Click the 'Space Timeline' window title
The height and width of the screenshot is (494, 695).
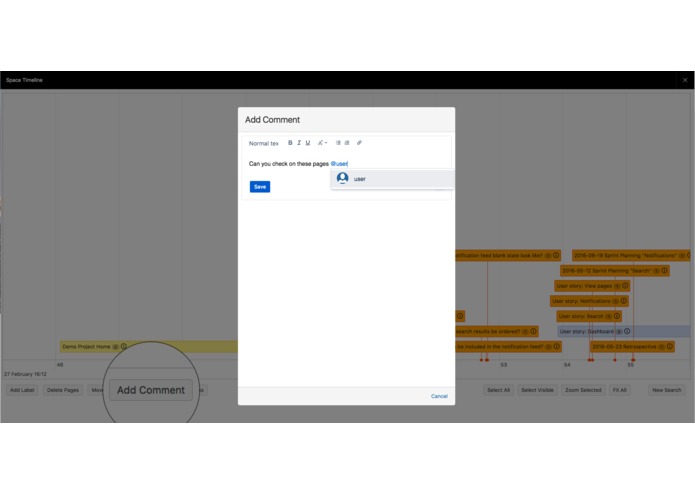click(24, 80)
